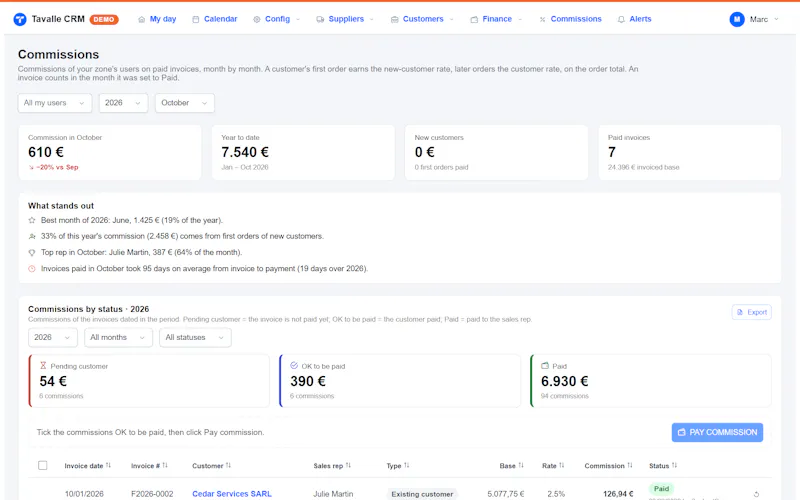Click the slow payment clock warning icon
This screenshot has height=500, width=800.
[32, 268]
